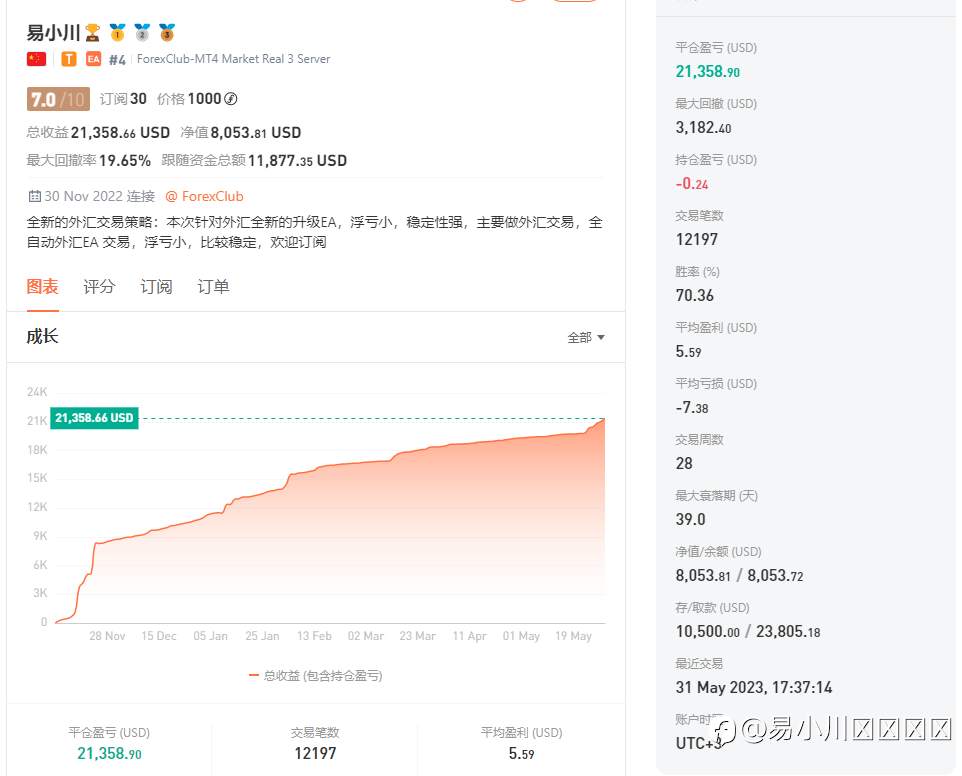Click the strategy description starting 全新的外汇交易策略
Screen dimensions: 962x776
(x=315, y=232)
